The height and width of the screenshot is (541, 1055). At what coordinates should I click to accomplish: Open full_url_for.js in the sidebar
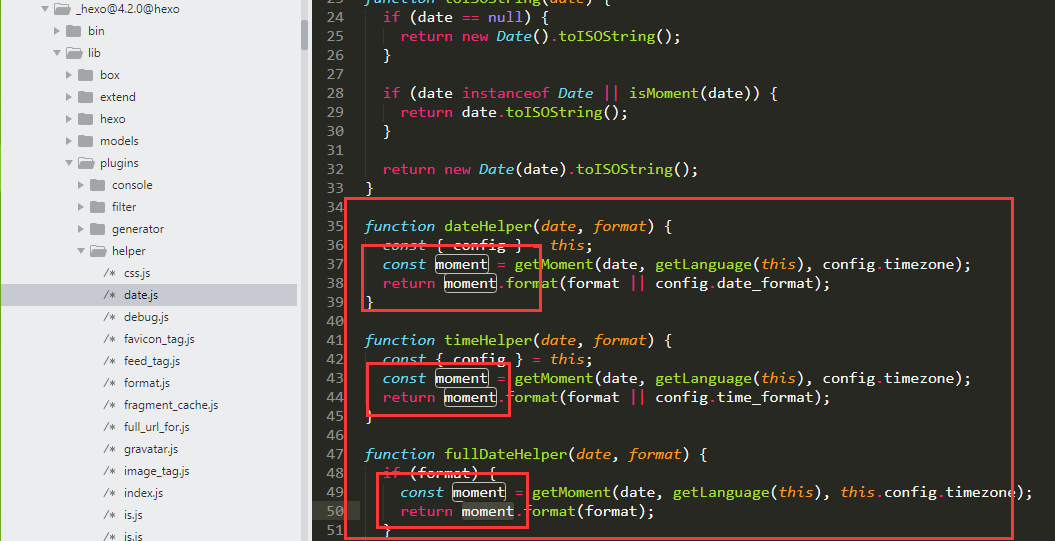tap(157, 427)
